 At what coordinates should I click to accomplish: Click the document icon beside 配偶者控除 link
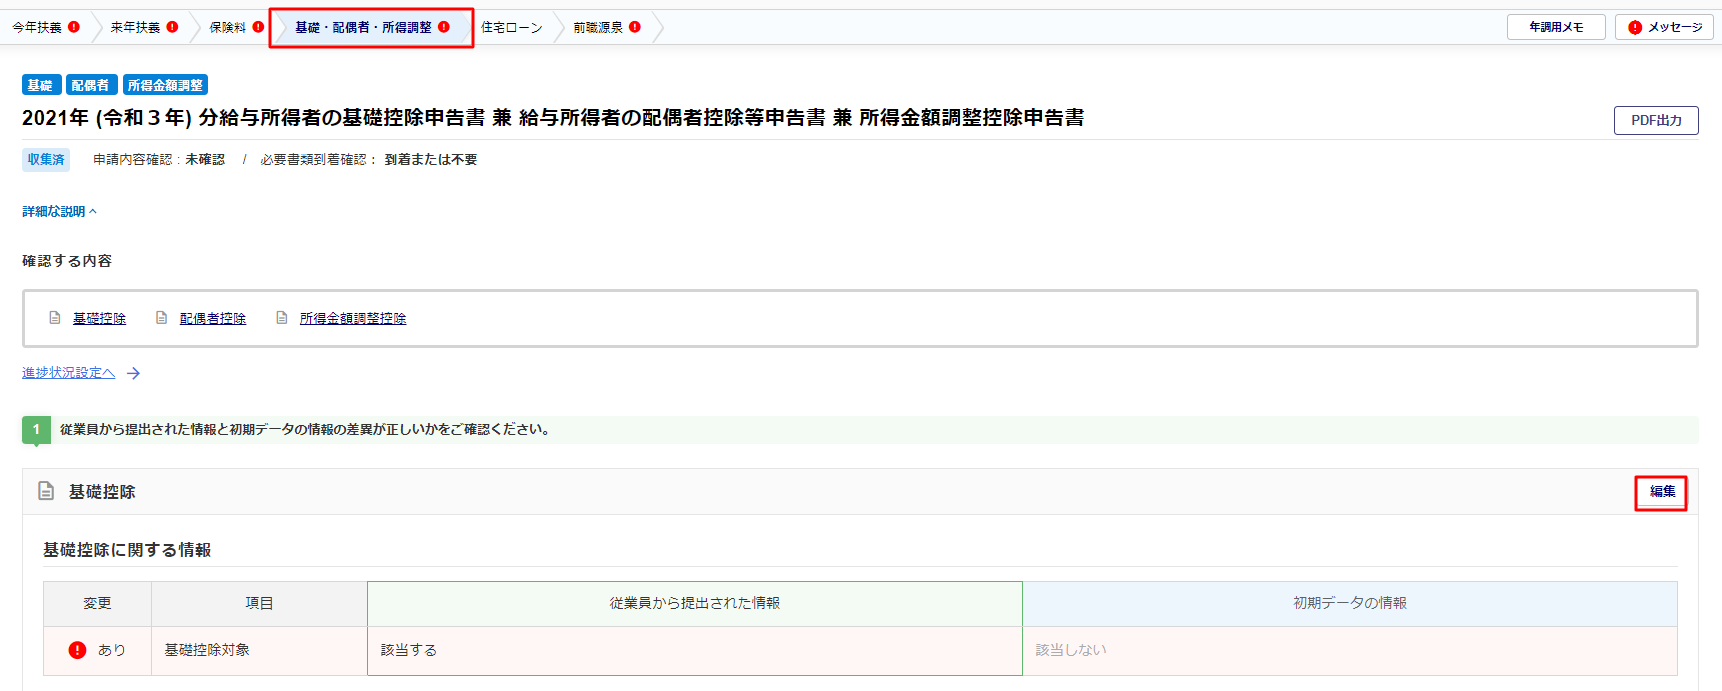[x=161, y=318]
